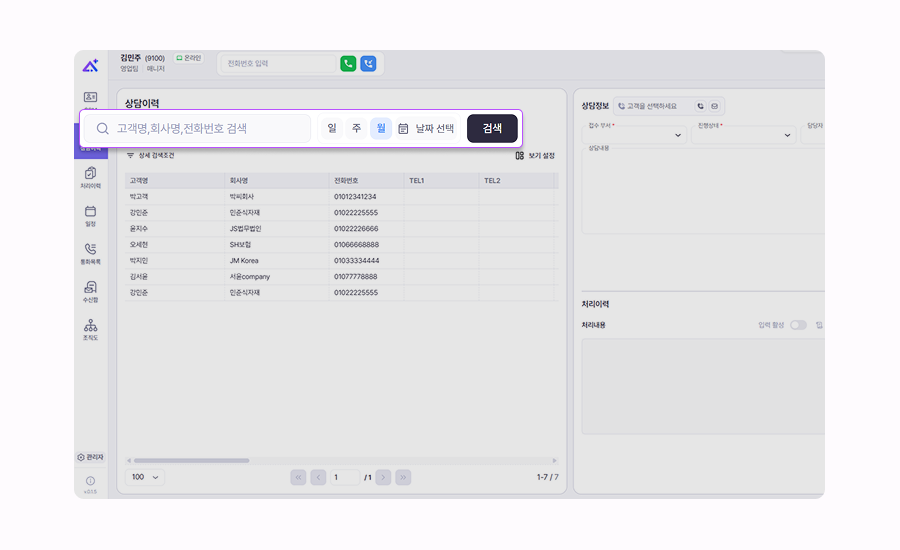Image resolution: width=900 pixels, height=550 pixels.
Task: Click the blue call transfer button
Action: click(x=368, y=63)
